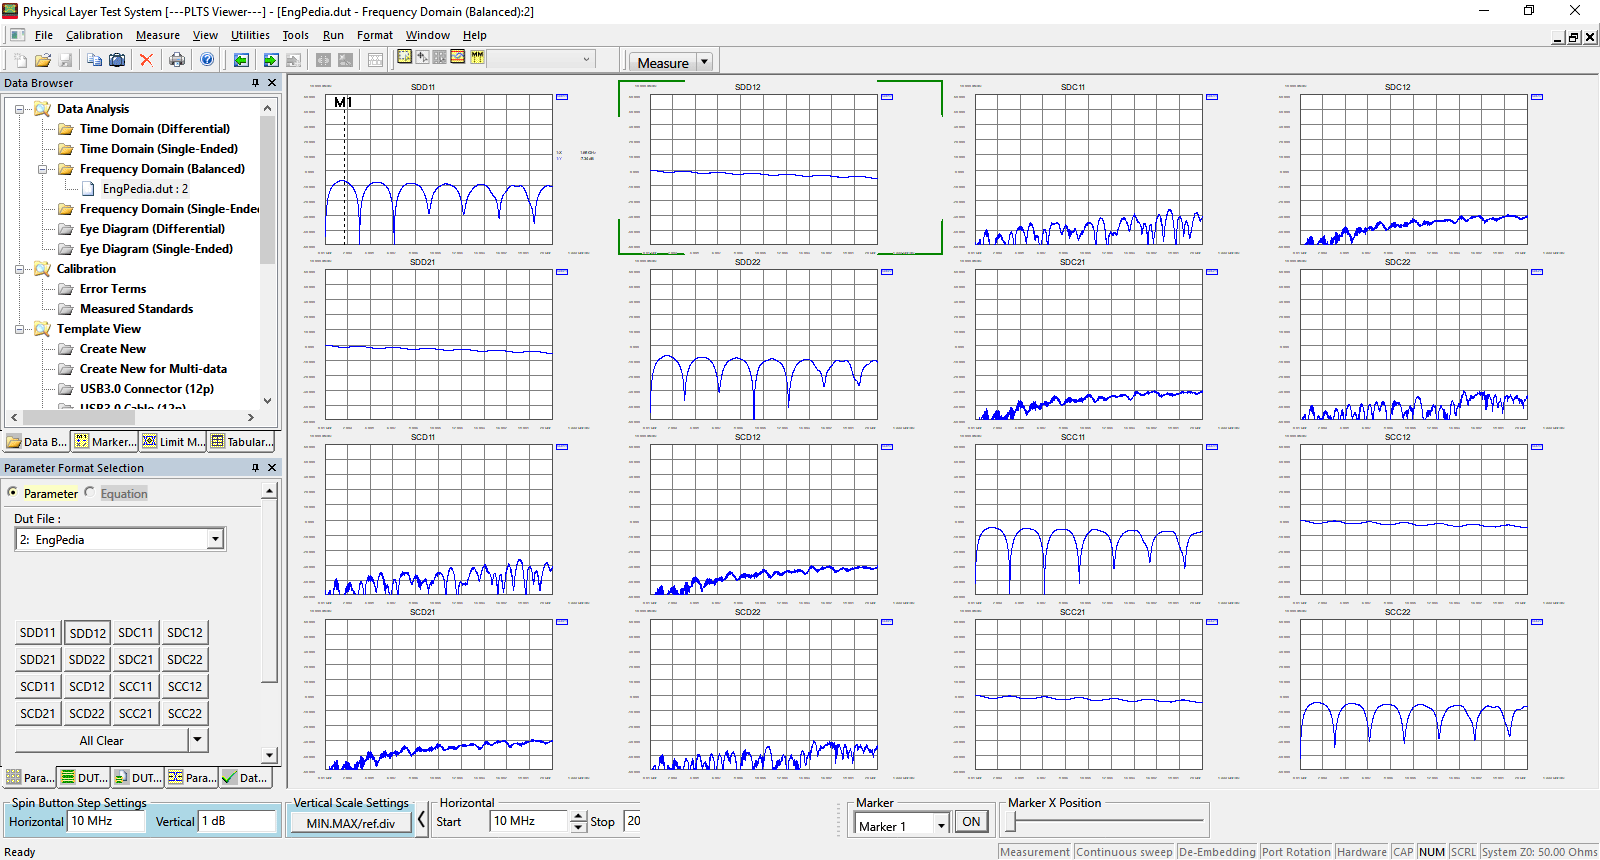Click the Vertical 1 dB field
1600x860 pixels.
coord(237,821)
